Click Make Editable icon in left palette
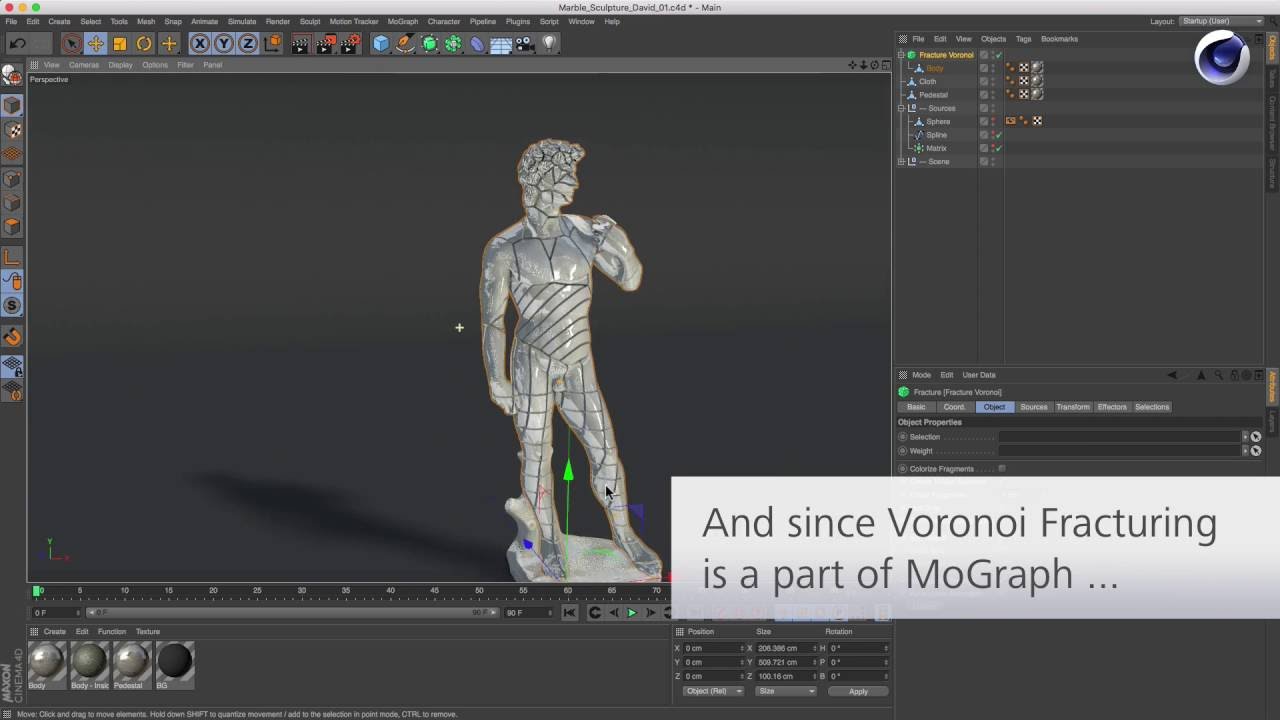The height and width of the screenshot is (720, 1280). pyautogui.click(x=13, y=76)
